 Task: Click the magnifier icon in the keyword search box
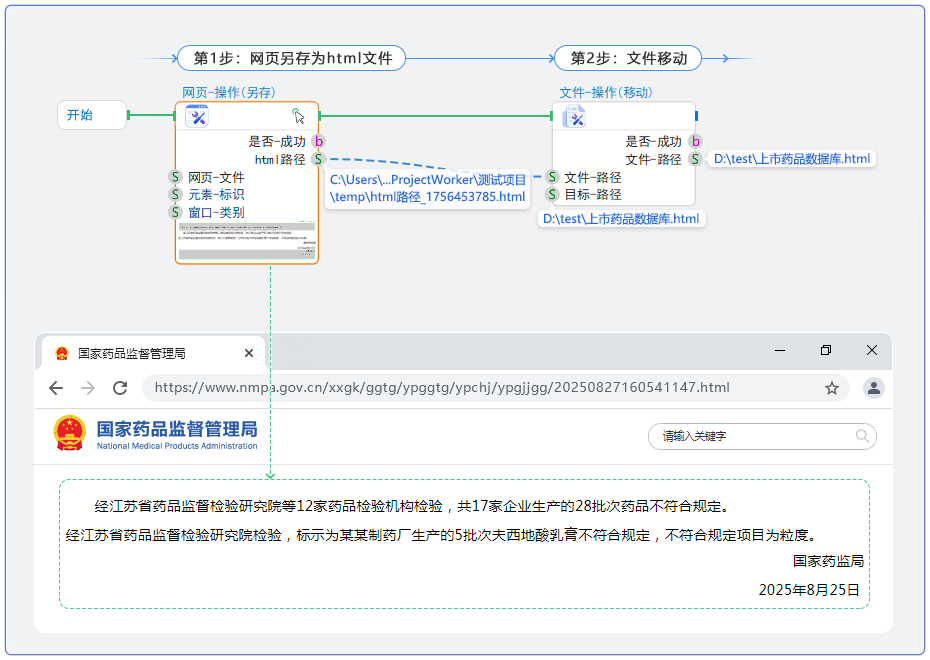pos(862,437)
